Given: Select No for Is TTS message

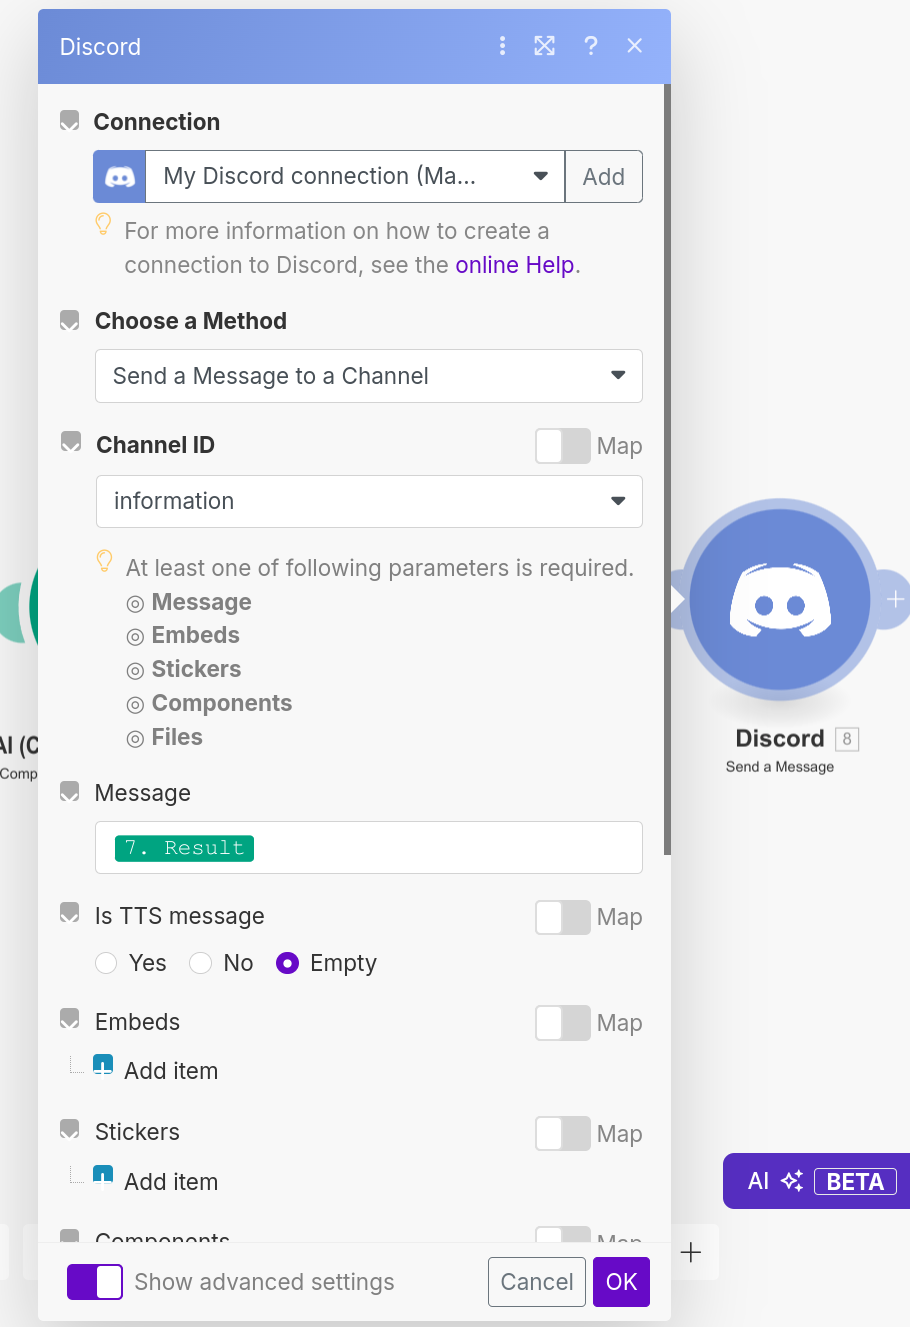Looking at the screenshot, I should coord(200,963).
